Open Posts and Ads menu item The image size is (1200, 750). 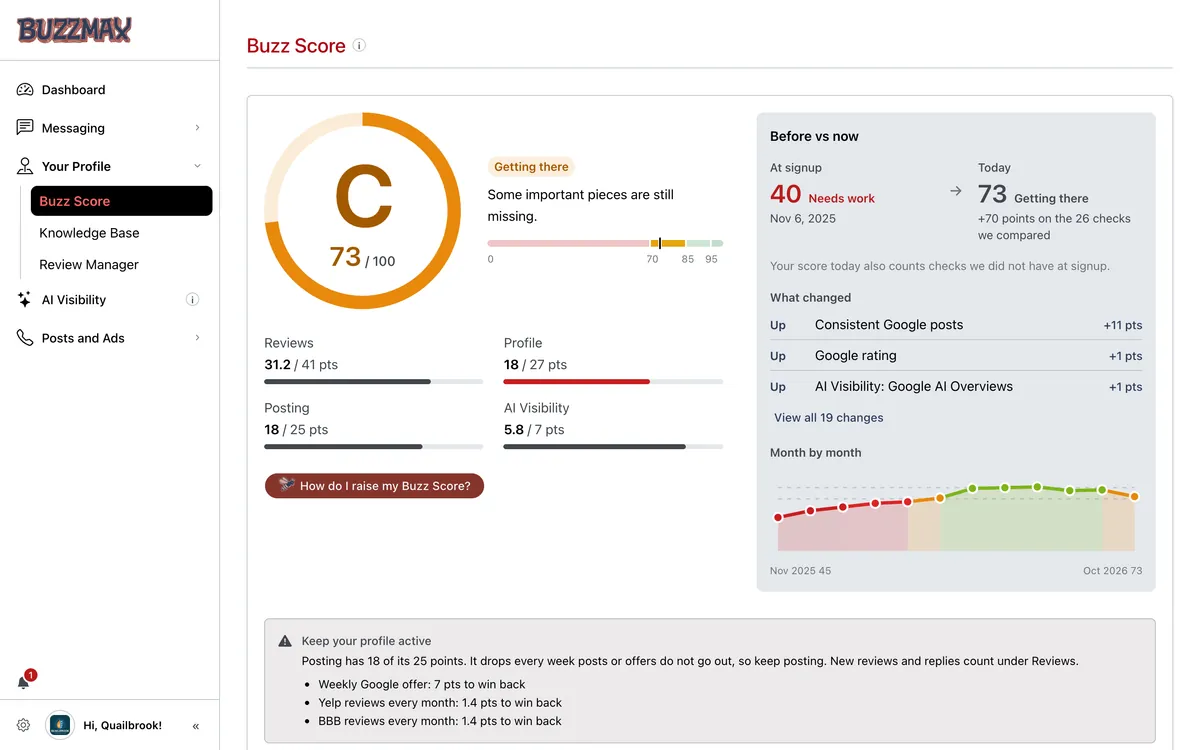pos(110,338)
